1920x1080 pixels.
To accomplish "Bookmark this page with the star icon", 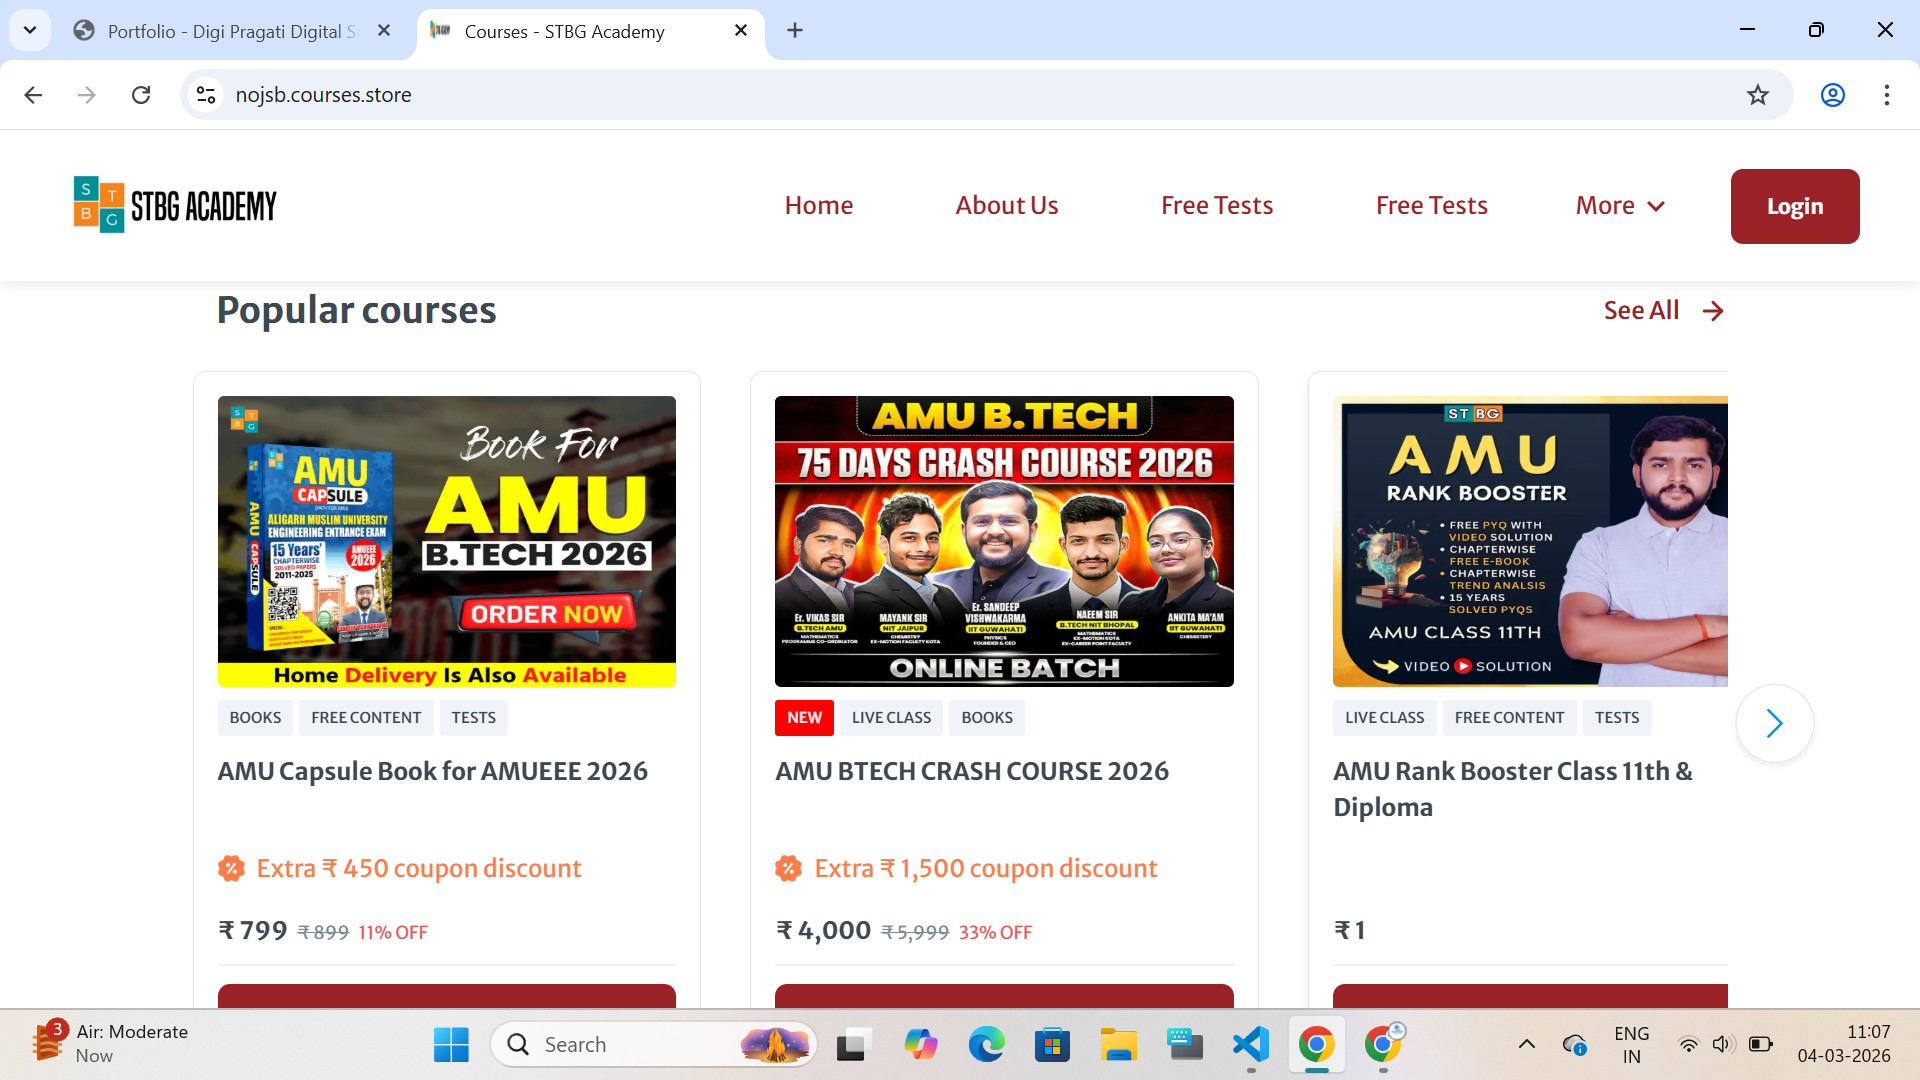I will coord(1757,95).
